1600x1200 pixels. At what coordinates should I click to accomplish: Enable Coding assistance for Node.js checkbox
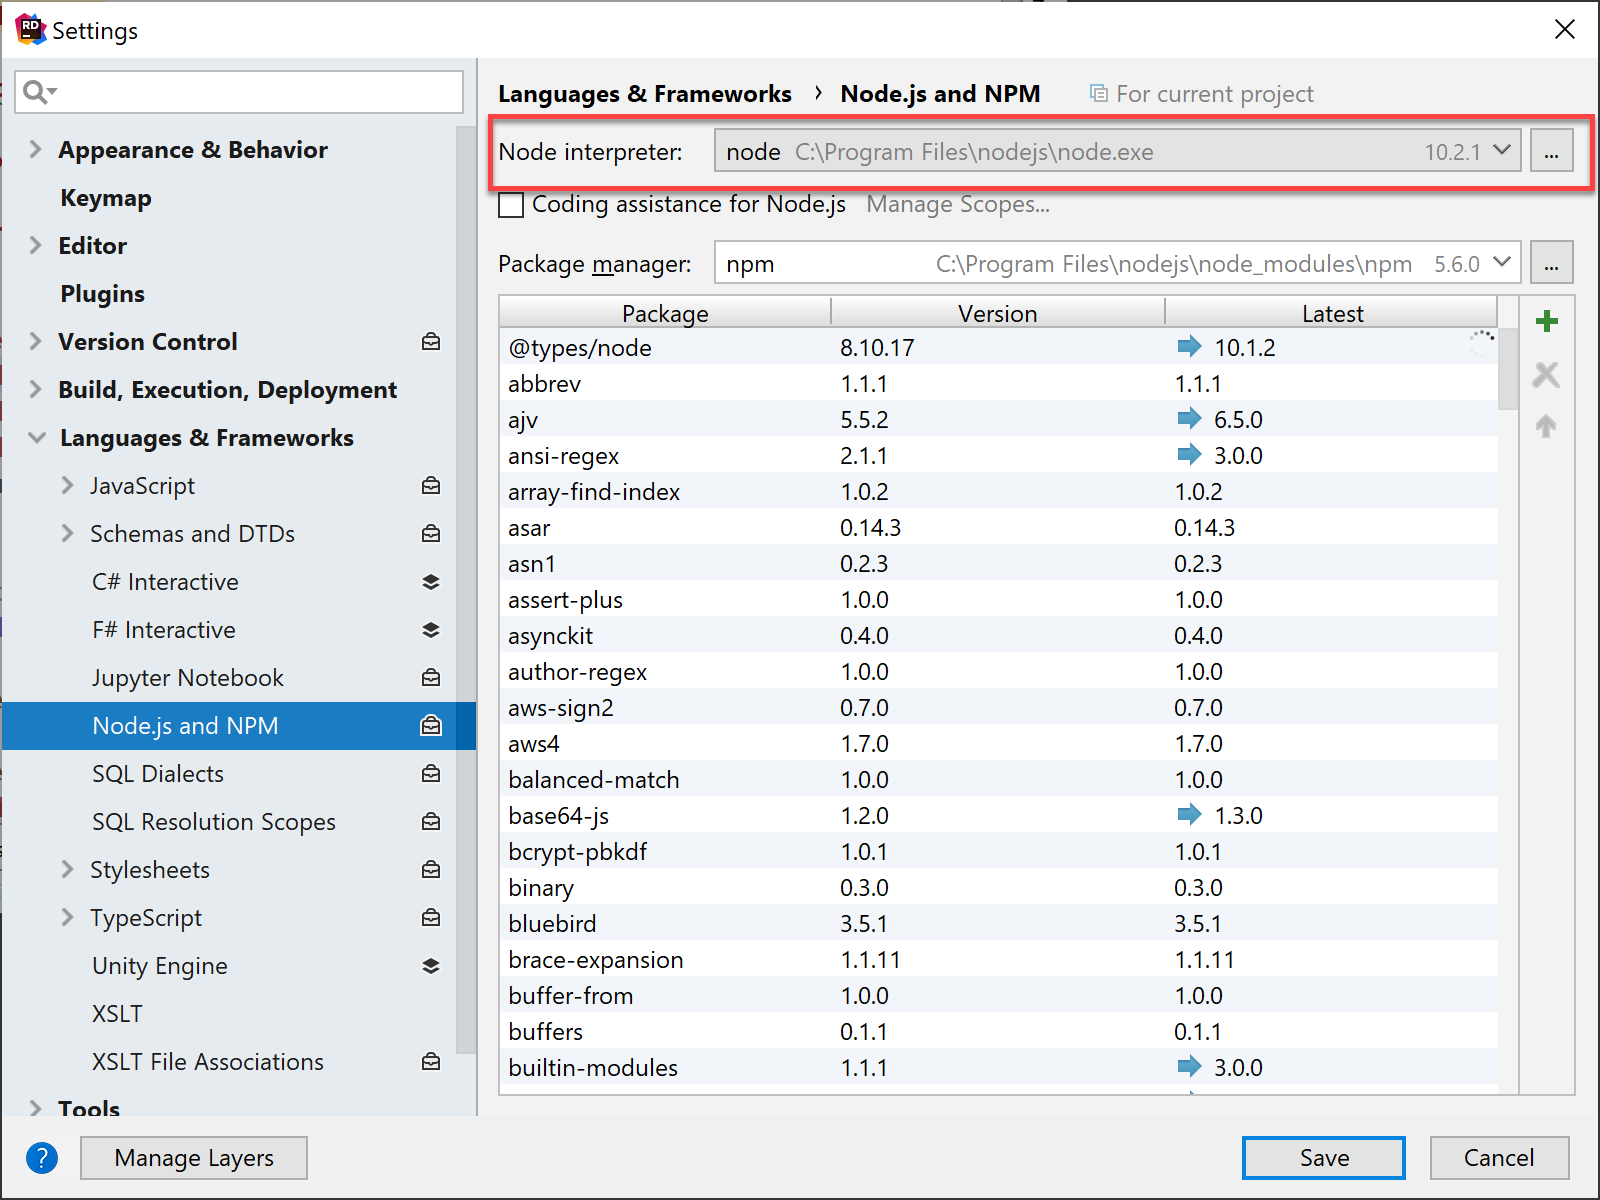511,205
